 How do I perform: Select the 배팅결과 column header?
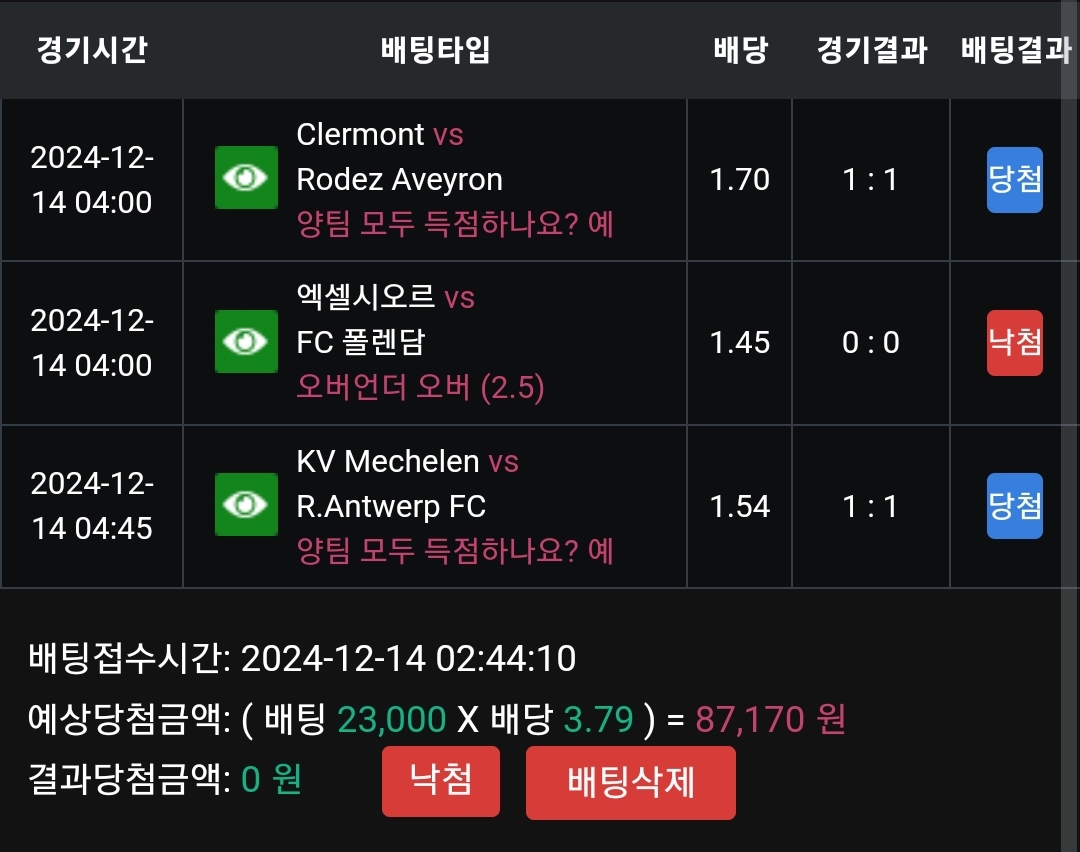[1015, 50]
